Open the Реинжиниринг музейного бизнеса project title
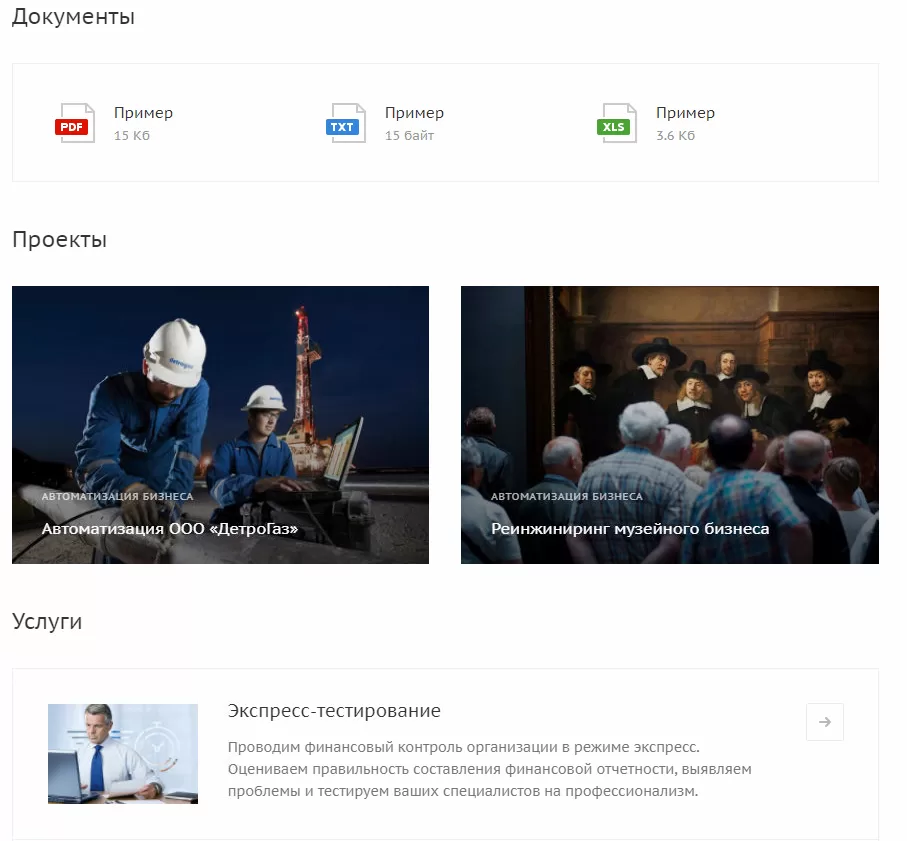Viewport: 907px width, 841px height. pyautogui.click(x=630, y=529)
